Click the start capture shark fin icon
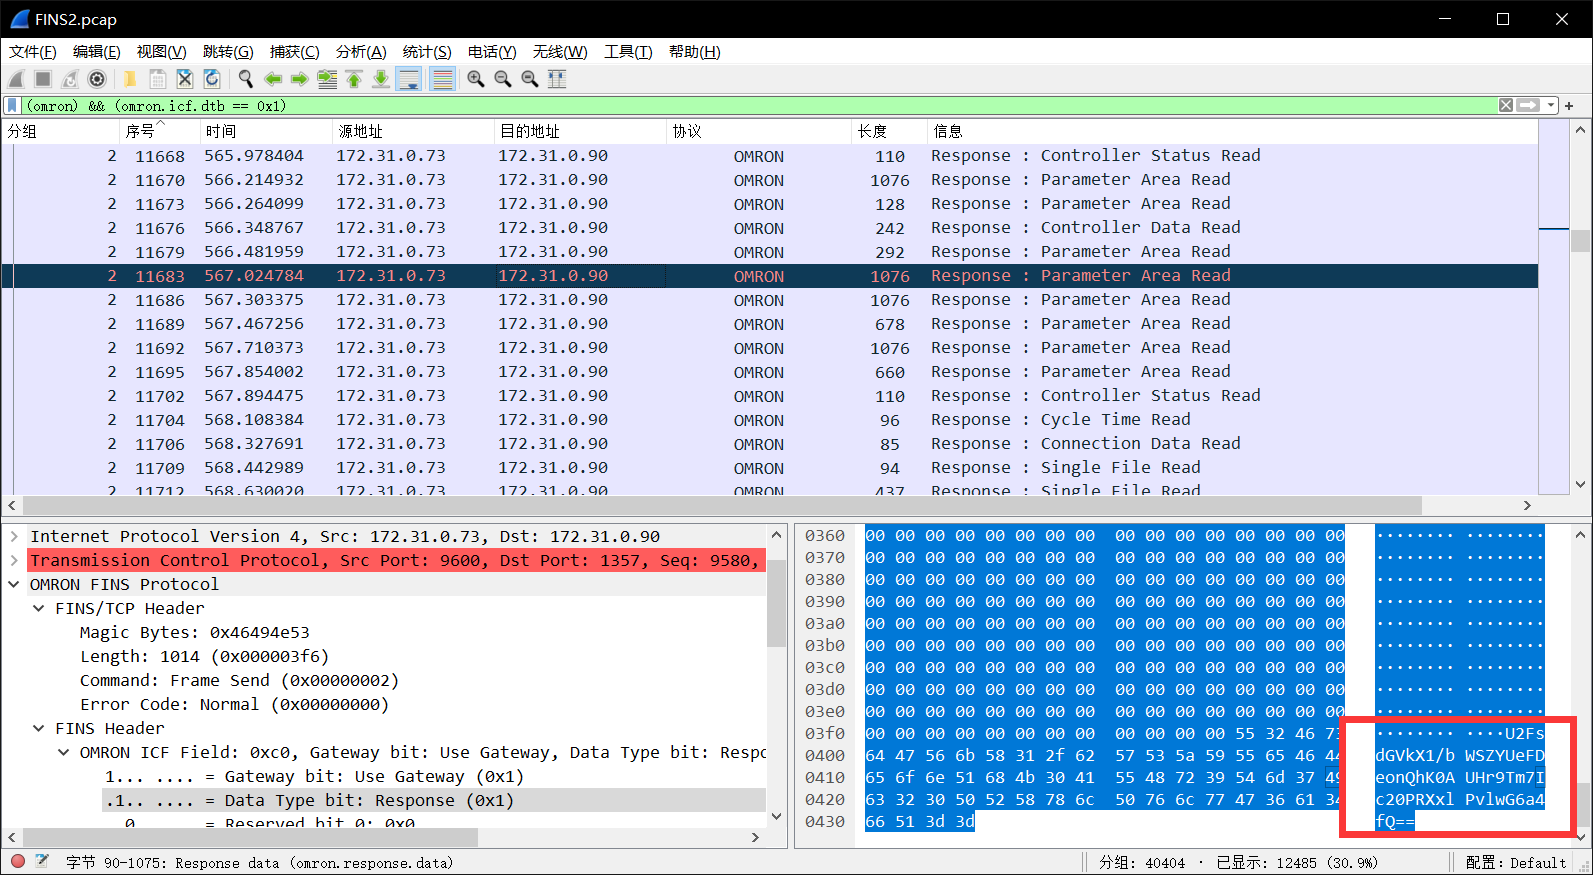 [16, 79]
